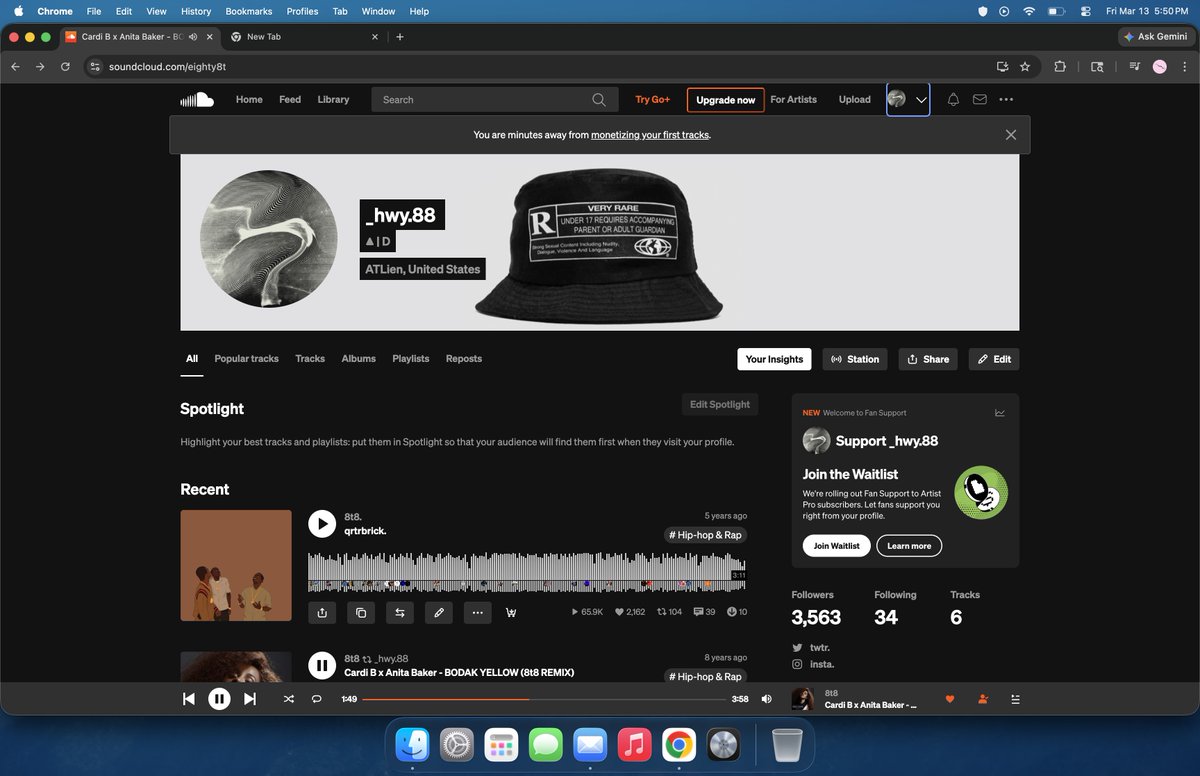Screen dimensions: 1200x776
Task: View the Followers count
Action: (x=816, y=608)
